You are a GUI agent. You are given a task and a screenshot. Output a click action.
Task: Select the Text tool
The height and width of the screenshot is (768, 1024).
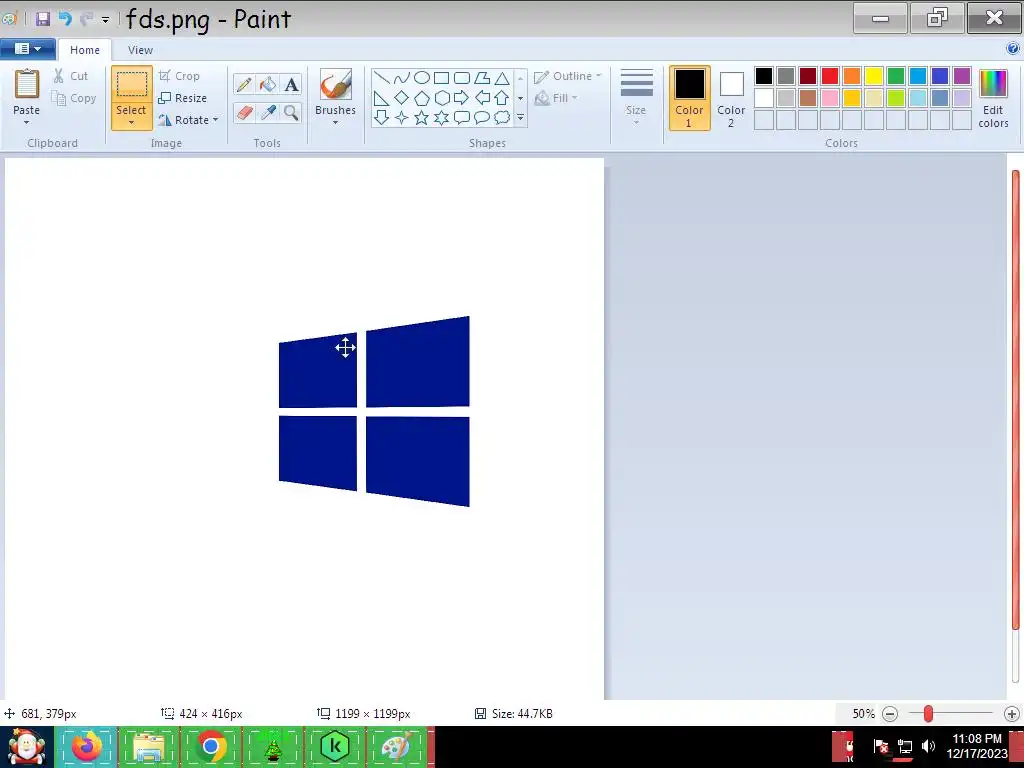click(291, 84)
